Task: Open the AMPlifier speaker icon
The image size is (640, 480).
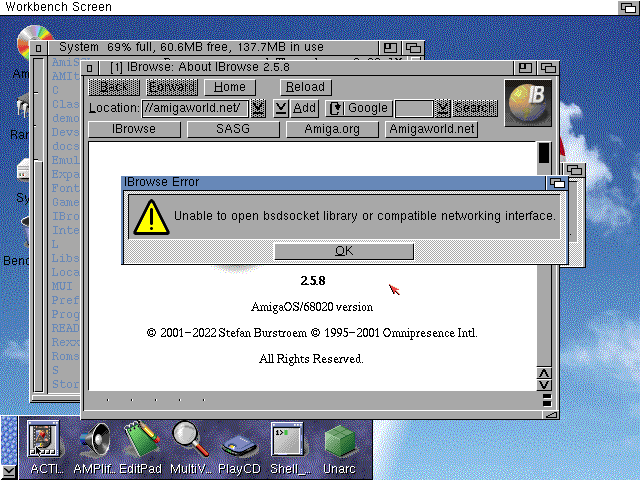Action: [x=96, y=440]
